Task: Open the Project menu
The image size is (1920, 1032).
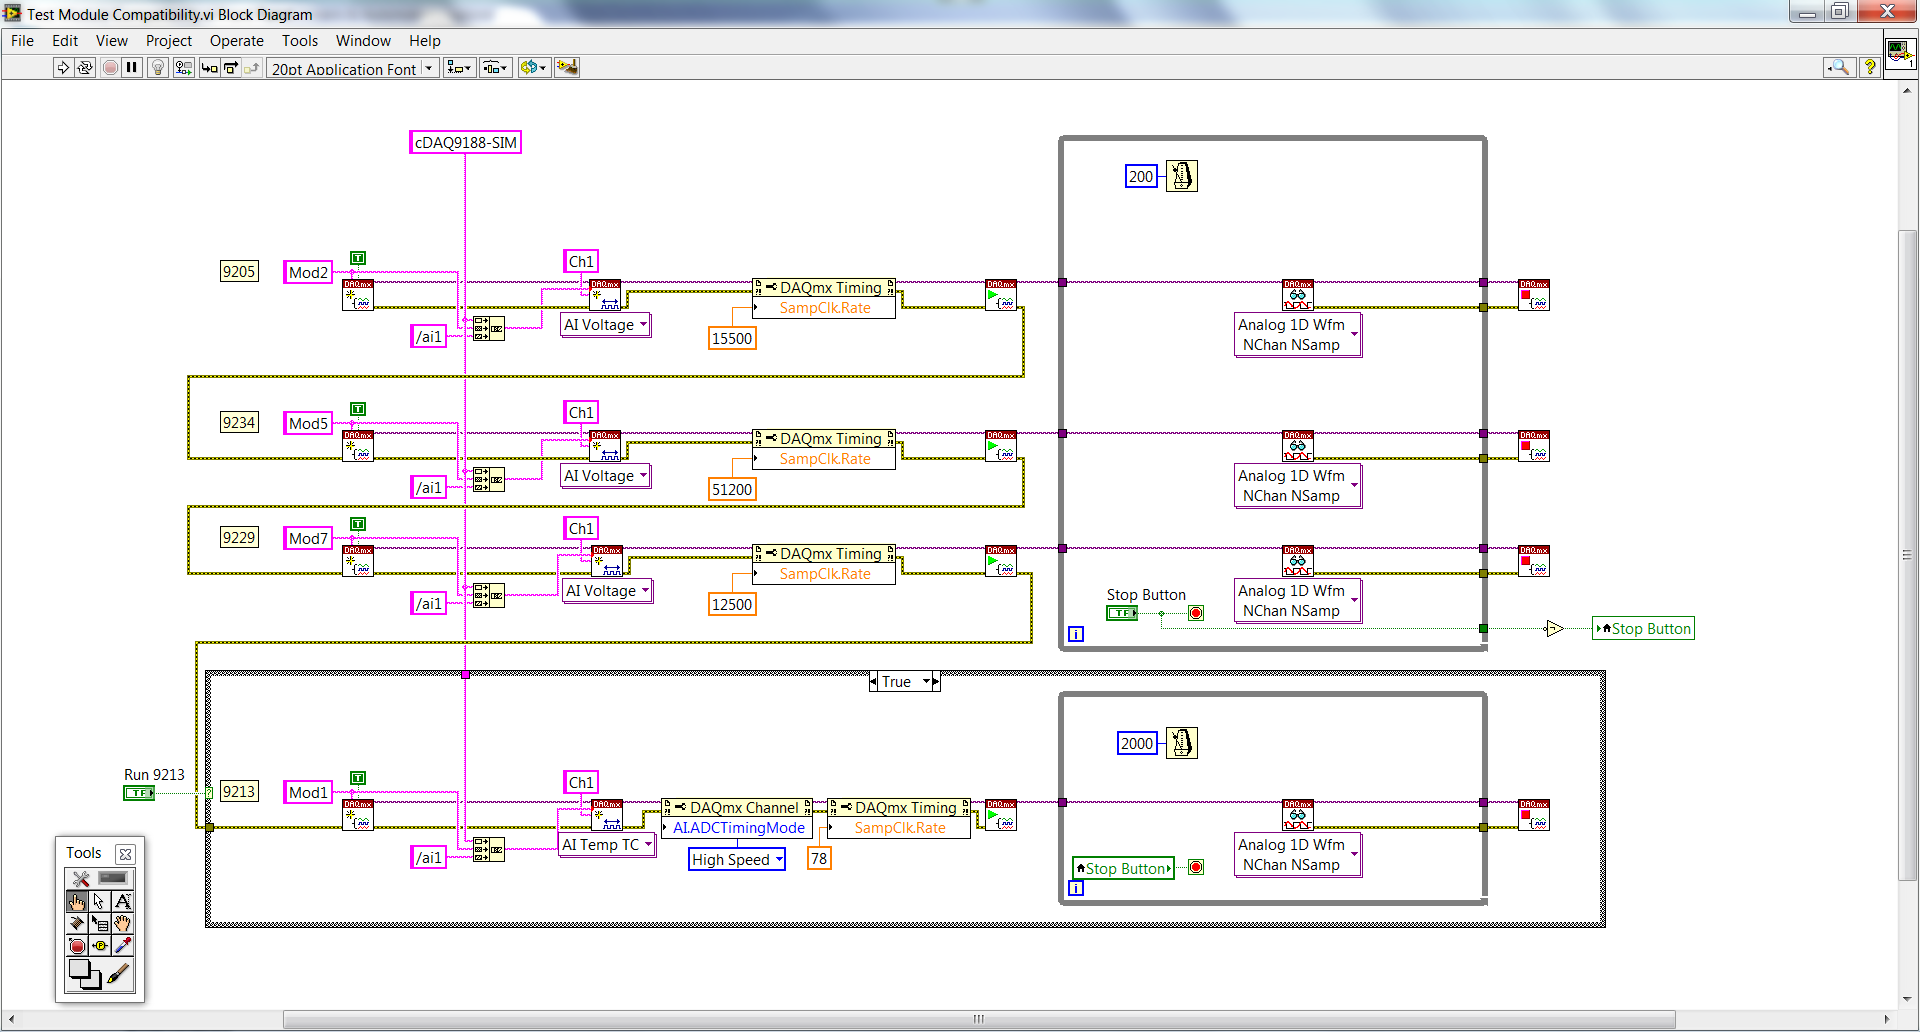Action: click(169, 40)
